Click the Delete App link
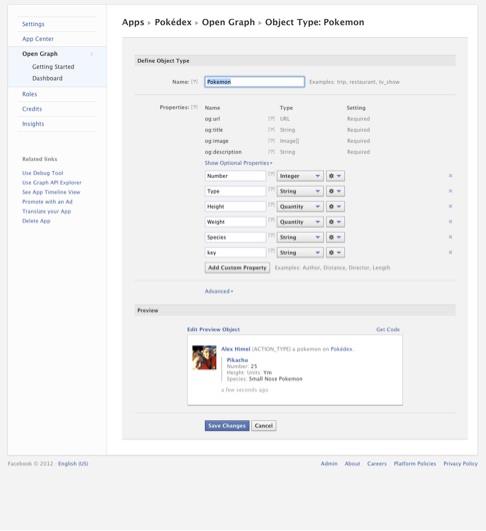486x531 pixels. [36, 221]
